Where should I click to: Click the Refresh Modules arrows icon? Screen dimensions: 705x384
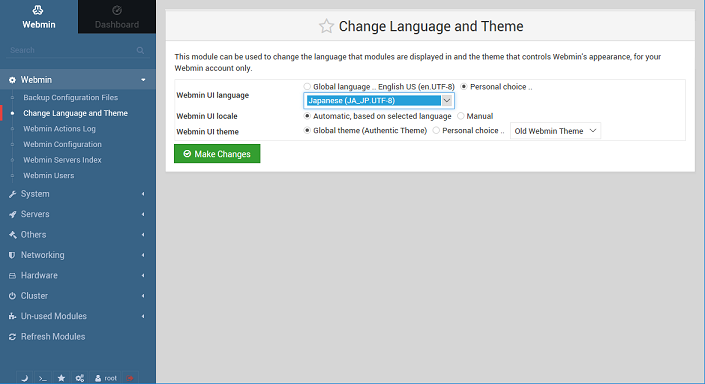(x=12, y=337)
